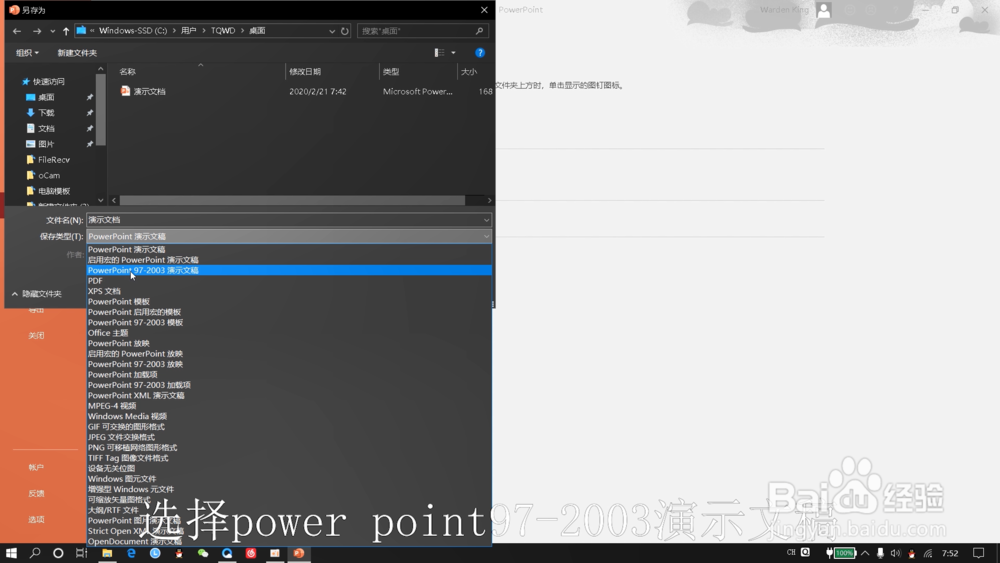Screen dimensions: 1000x563
Task: Choose PowerPoint 模板 format
Action: pos(289,302)
